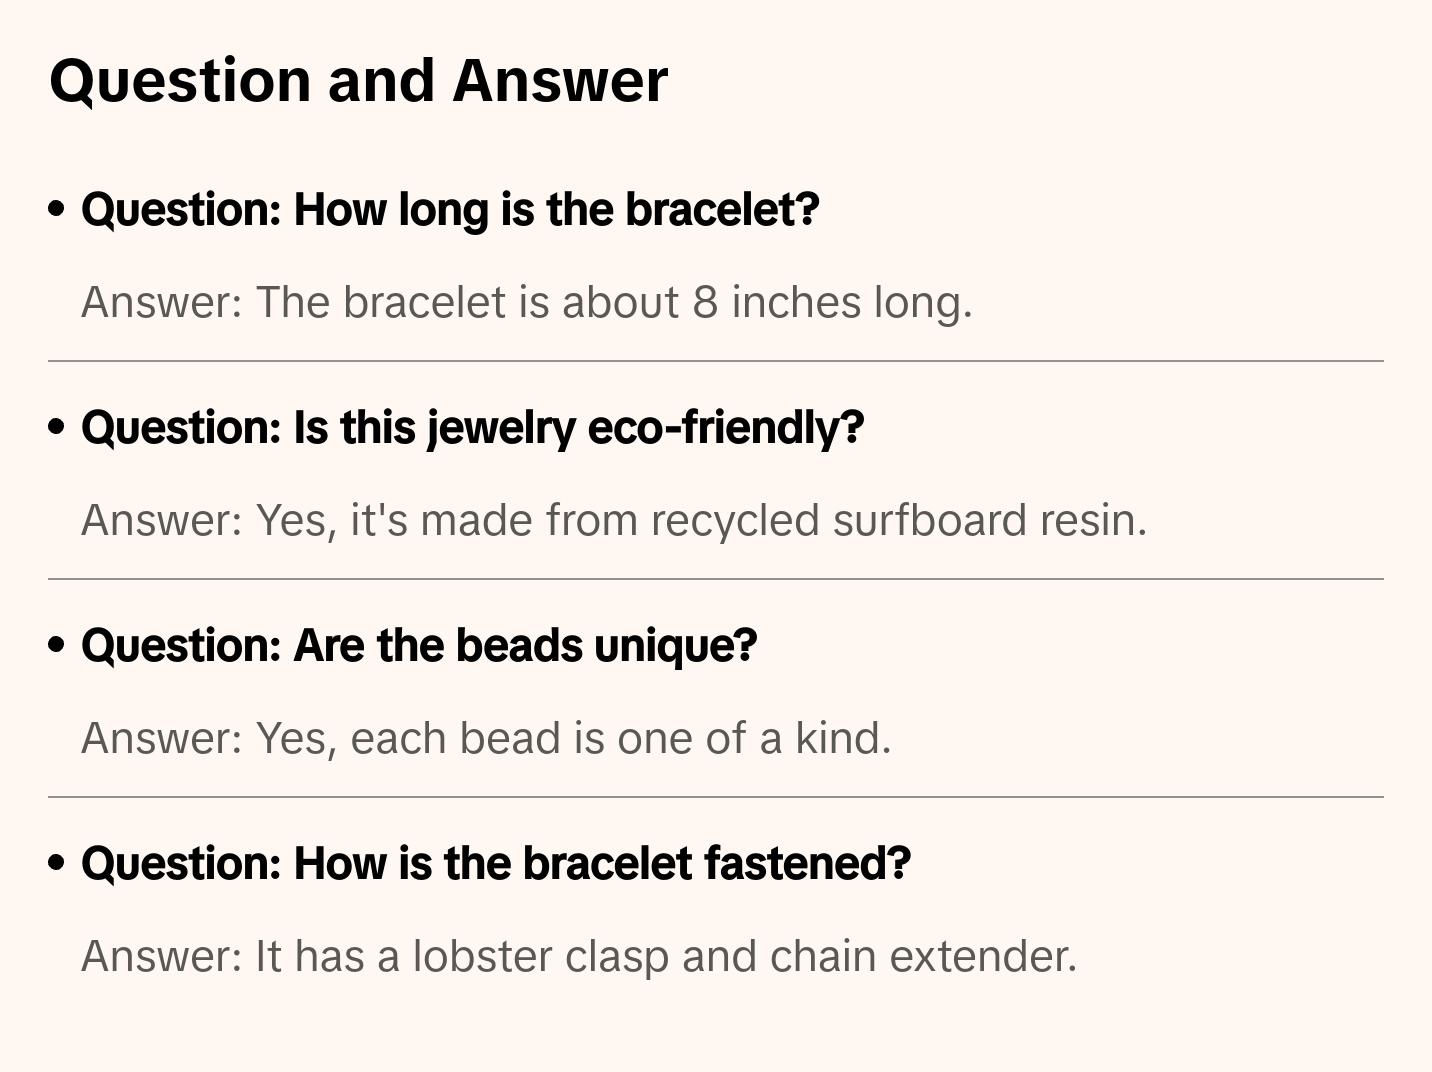Click the bullet before the eco-friendly question

pos(57,428)
